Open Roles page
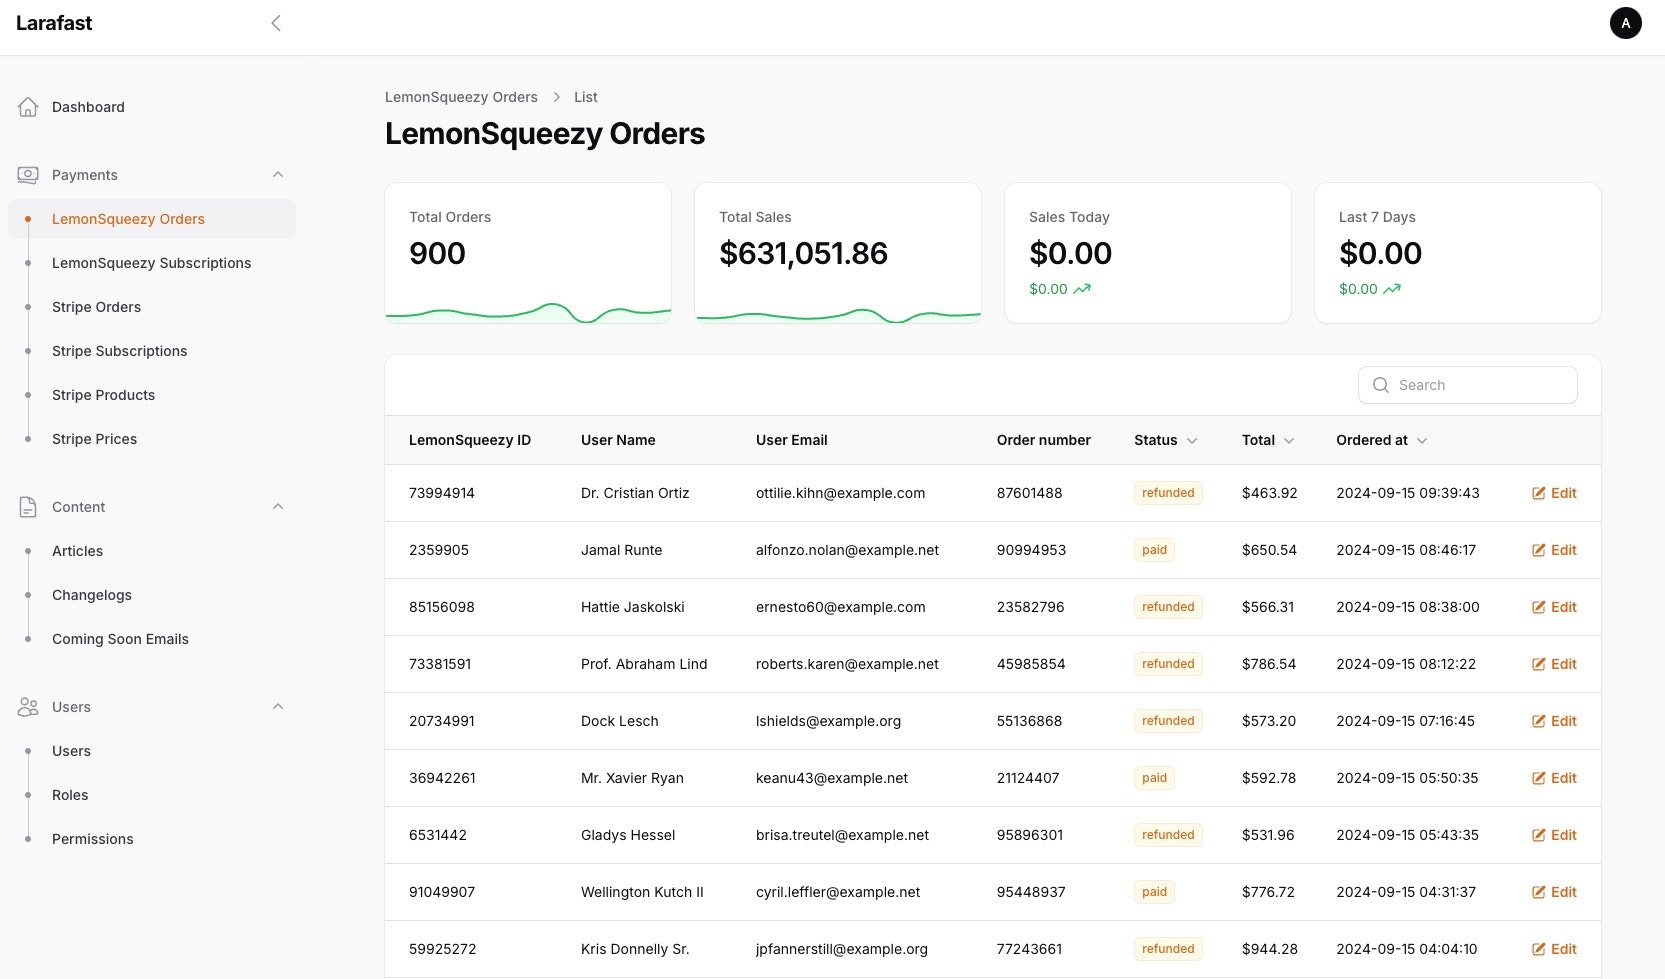The height and width of the screenshot is (979, 1665). click(152, 795)
